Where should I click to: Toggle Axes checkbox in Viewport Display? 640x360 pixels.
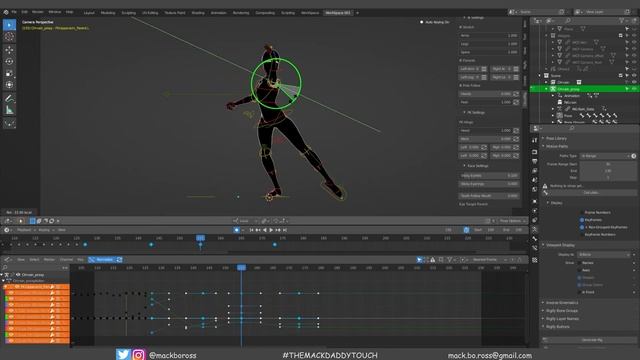point(580,270)
